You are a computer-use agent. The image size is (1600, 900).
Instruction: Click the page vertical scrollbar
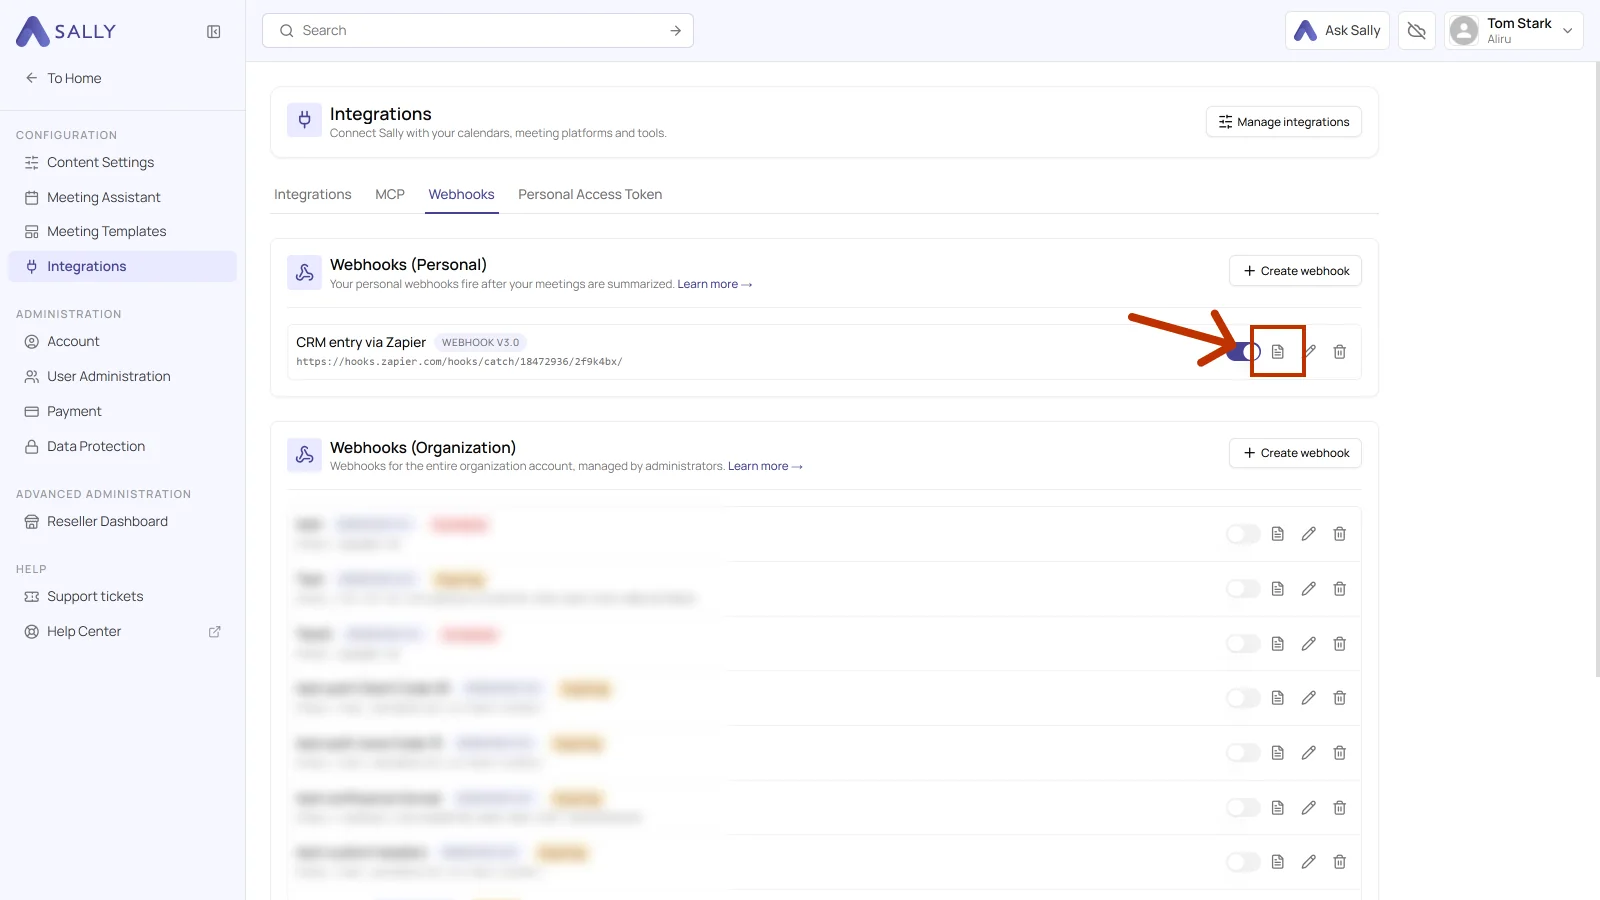[1597, 370]
